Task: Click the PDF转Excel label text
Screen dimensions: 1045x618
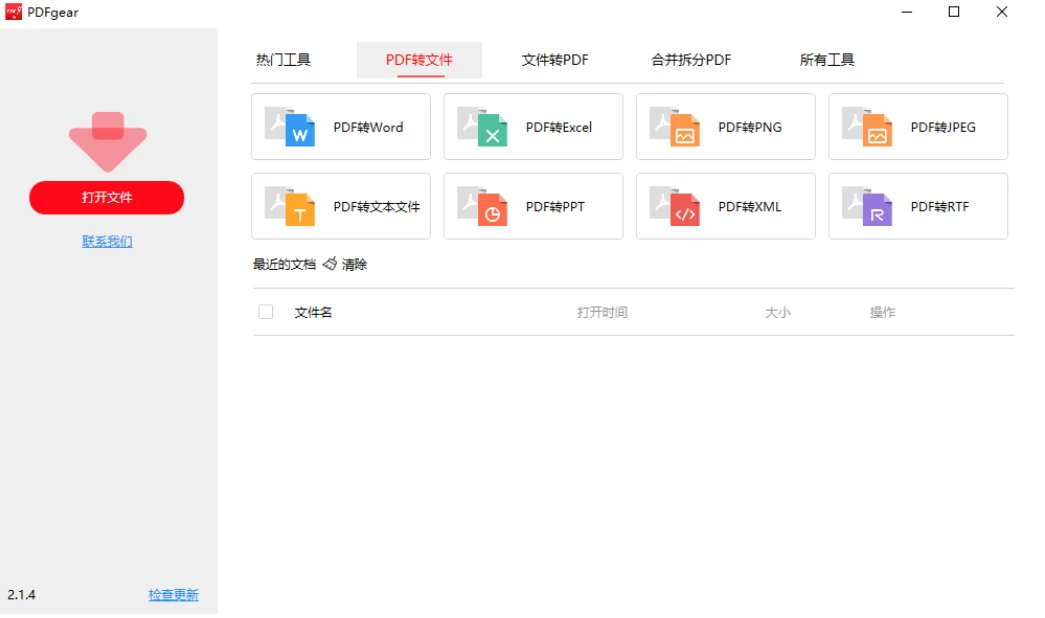Action: click(x=559, y=127)
